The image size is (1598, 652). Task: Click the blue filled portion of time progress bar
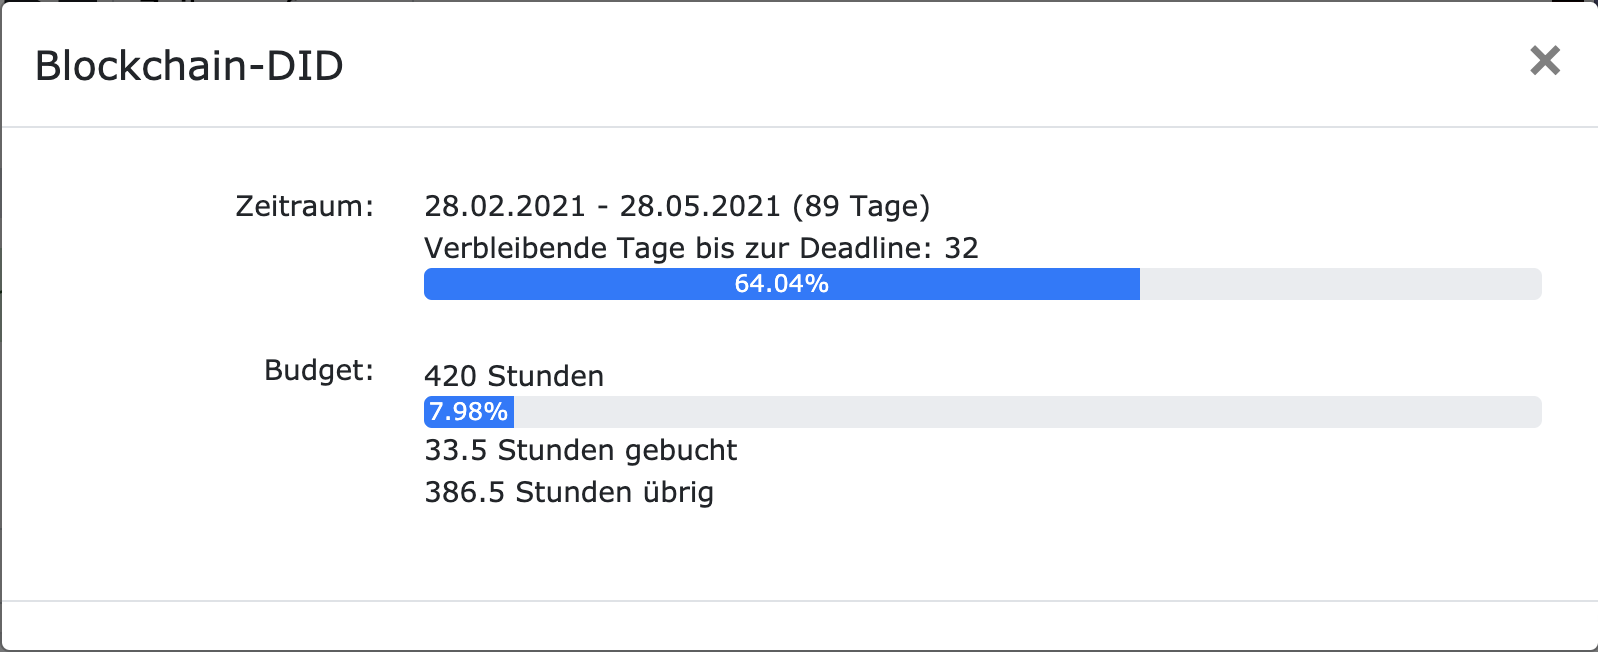(x=580, y=284)
